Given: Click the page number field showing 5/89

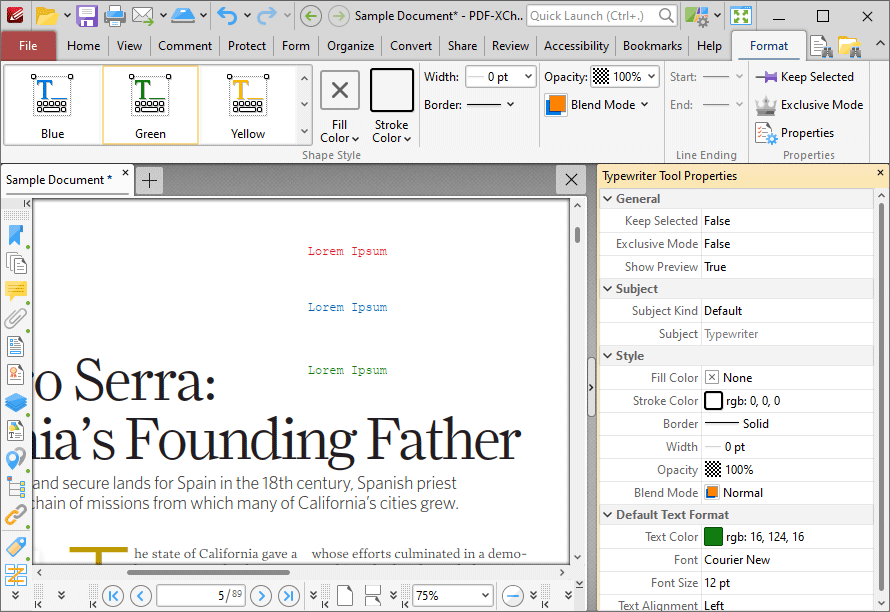Looking at the screenshot, I should tap(201, 596).
